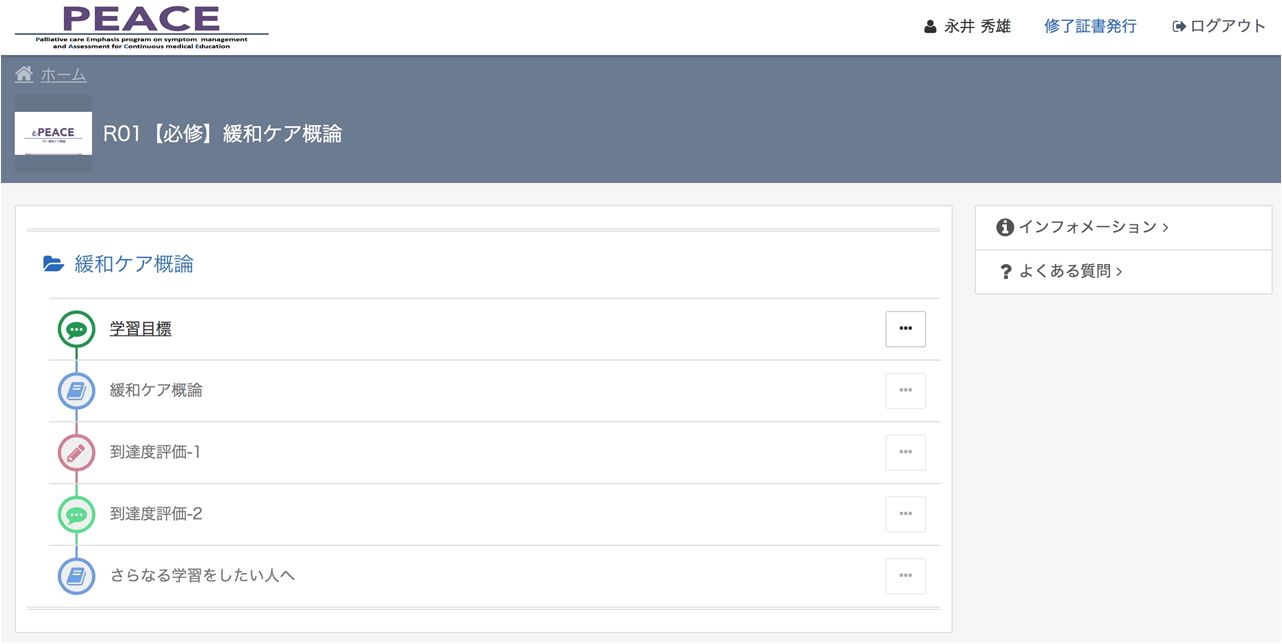
Task: Open the ellipsis menu for 緩和ケア概論 row
Action: 905,391
